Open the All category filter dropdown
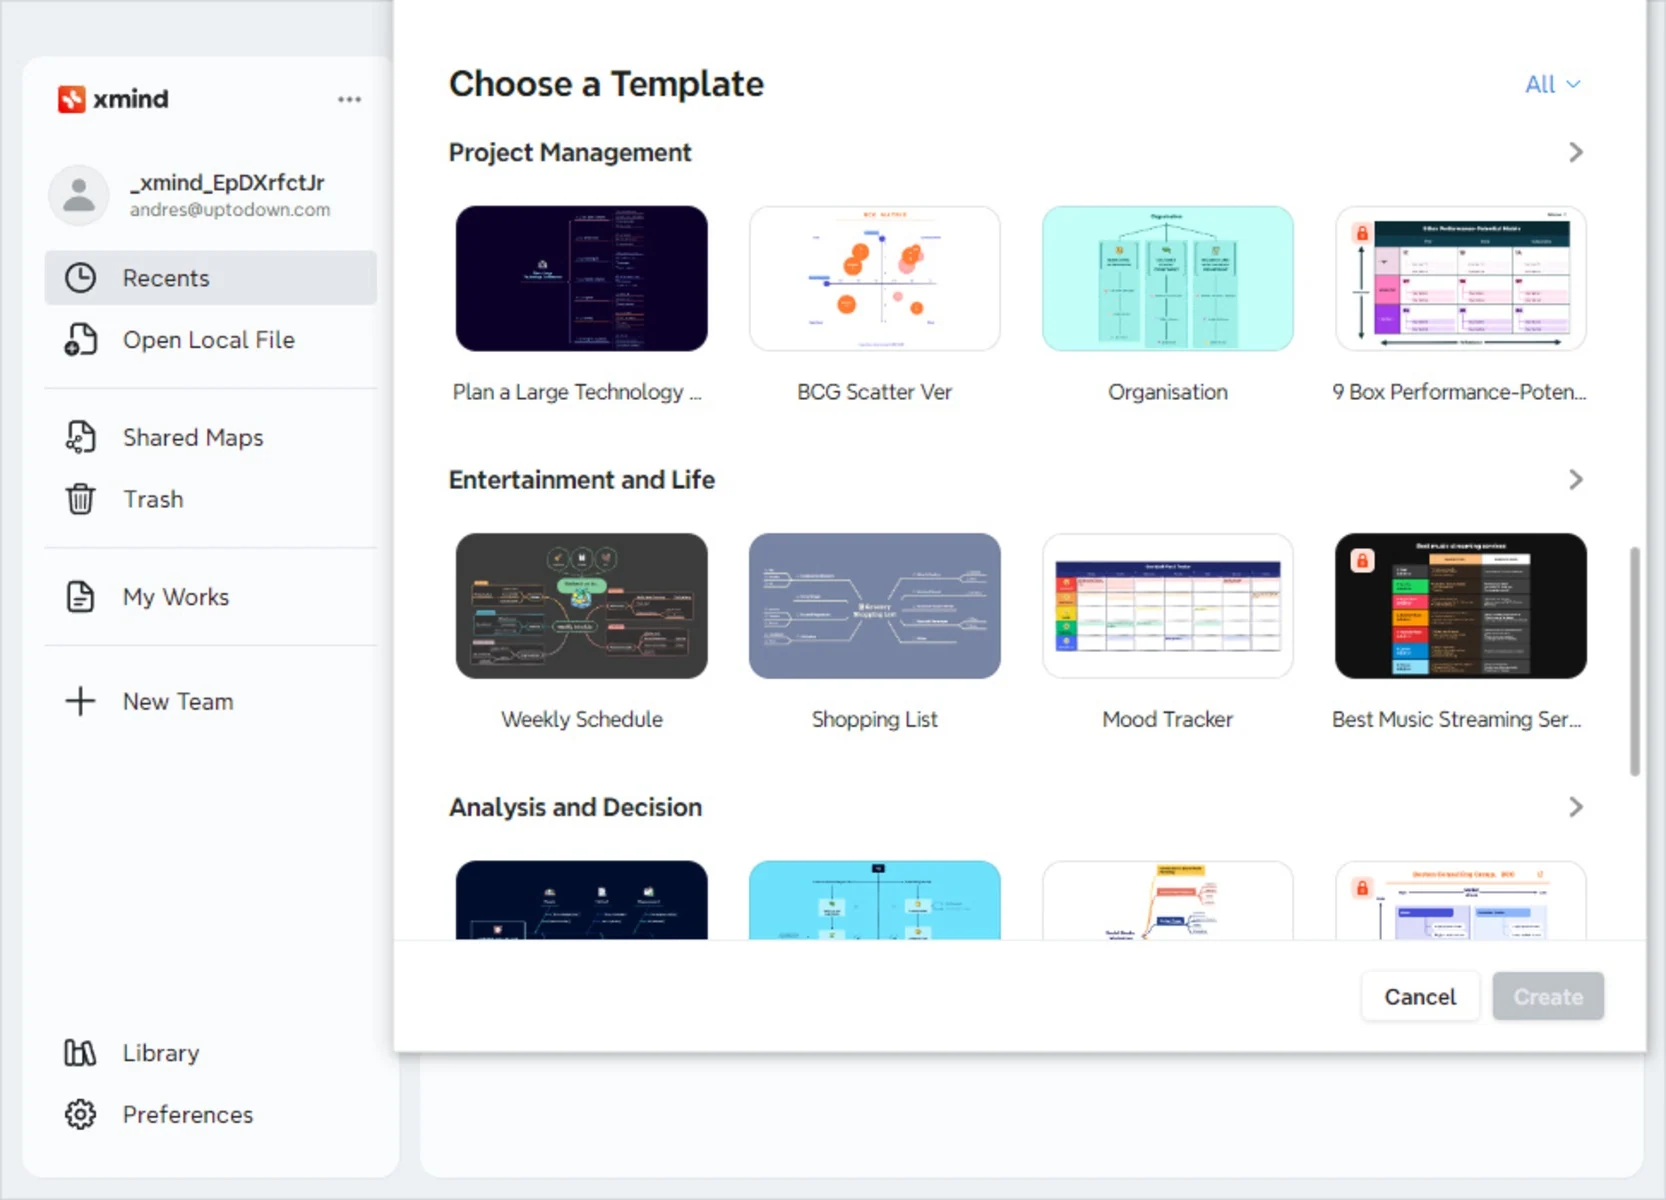This screenshot has width=1666, height=1200. pyautogui.click(x=1552, y=84)
